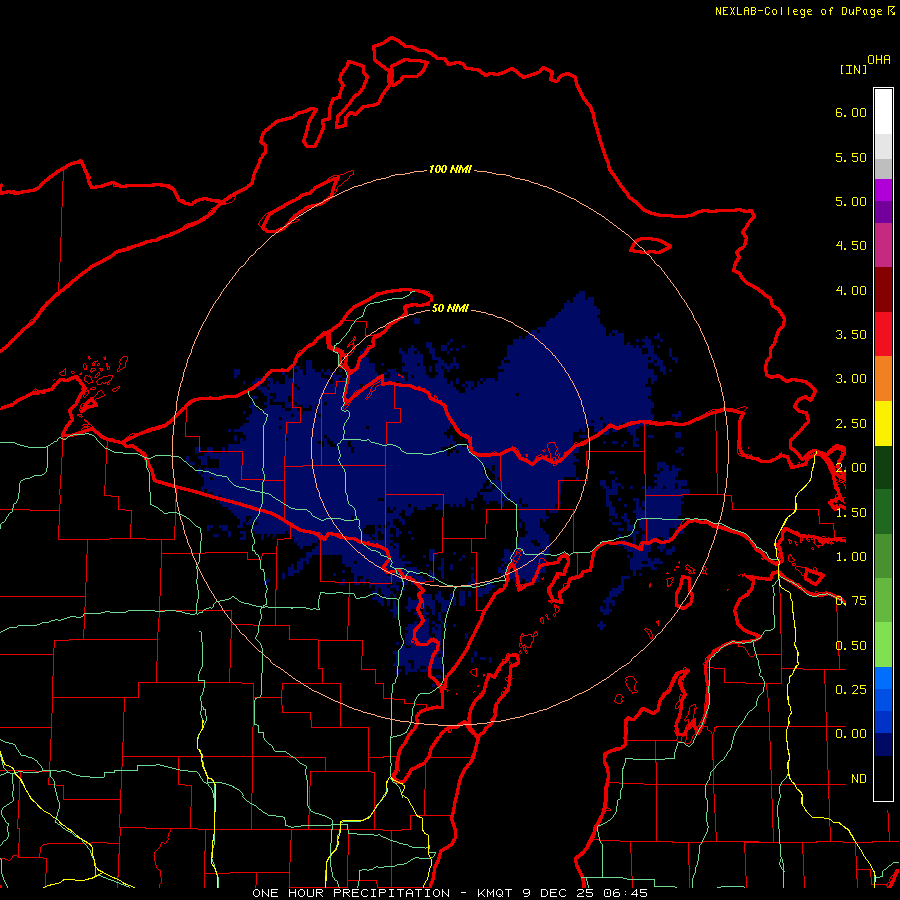
Task: Click the 4.50 legend value
Action: 851,246
